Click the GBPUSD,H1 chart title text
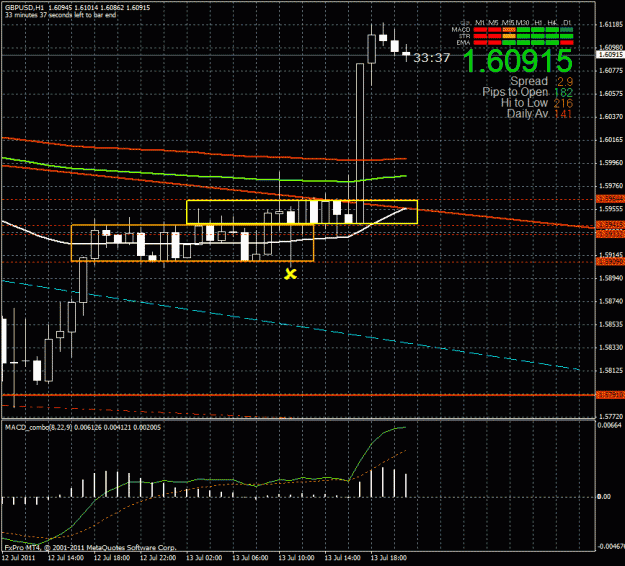 click(24, 8)
